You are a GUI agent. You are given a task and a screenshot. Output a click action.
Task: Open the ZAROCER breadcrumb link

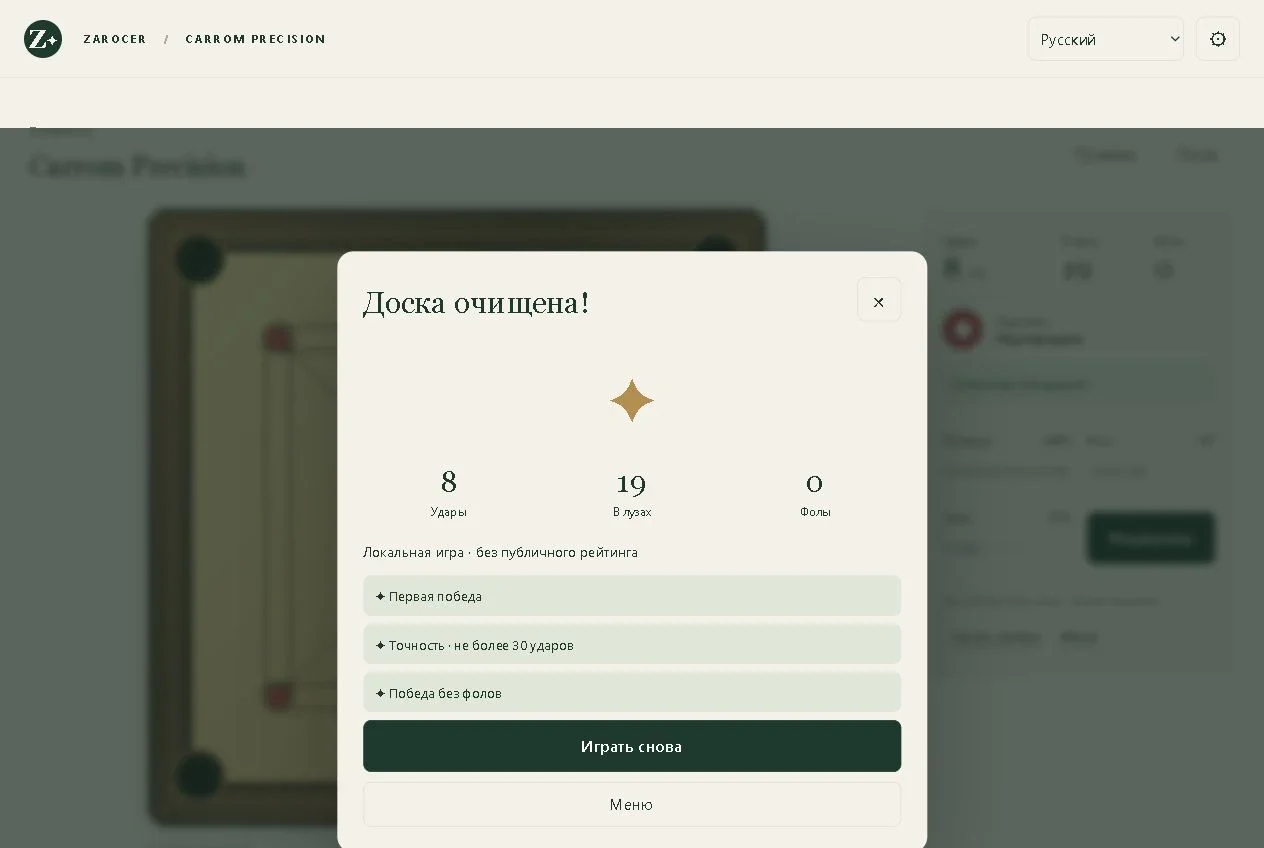coord(115,39)
